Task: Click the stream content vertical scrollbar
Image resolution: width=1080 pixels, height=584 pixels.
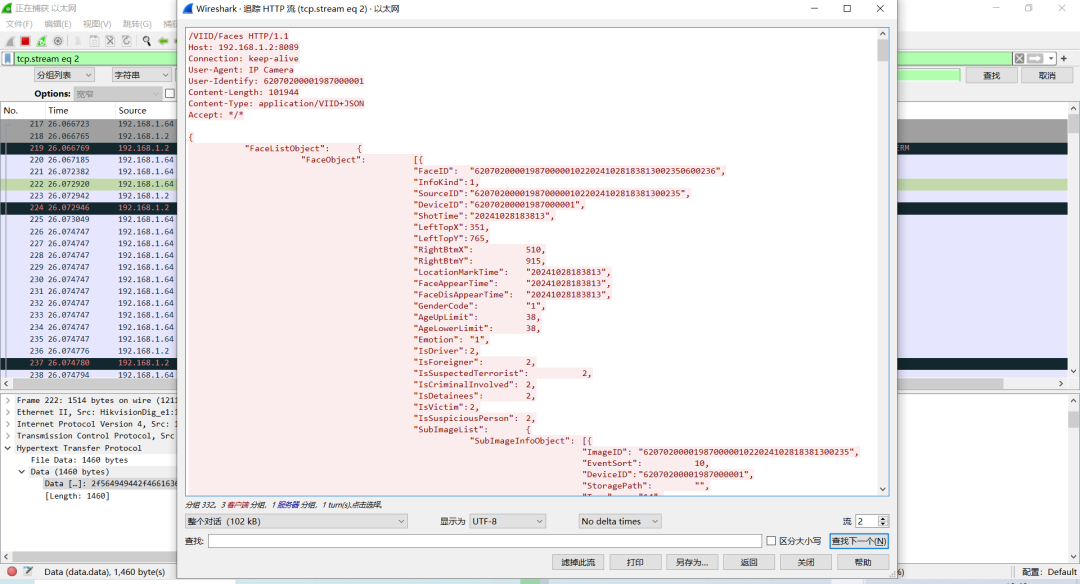Action: (883, 260)
